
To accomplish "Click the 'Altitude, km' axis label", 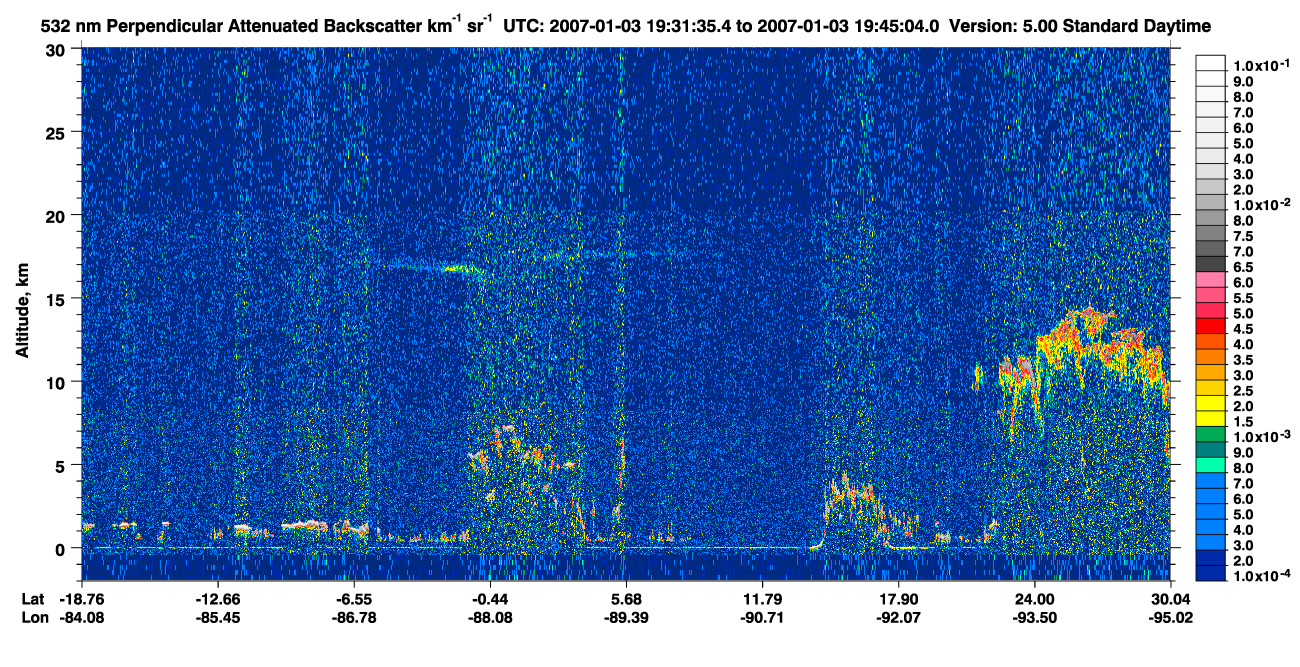I will pos(23,313).
